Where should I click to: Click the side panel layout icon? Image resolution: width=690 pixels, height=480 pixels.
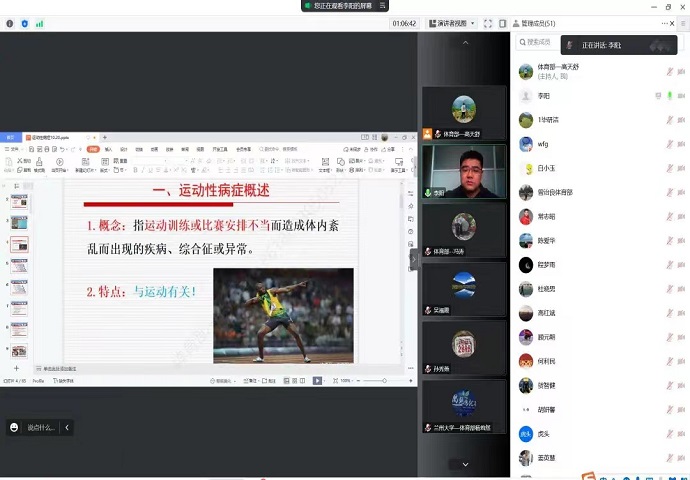(502, 23)
